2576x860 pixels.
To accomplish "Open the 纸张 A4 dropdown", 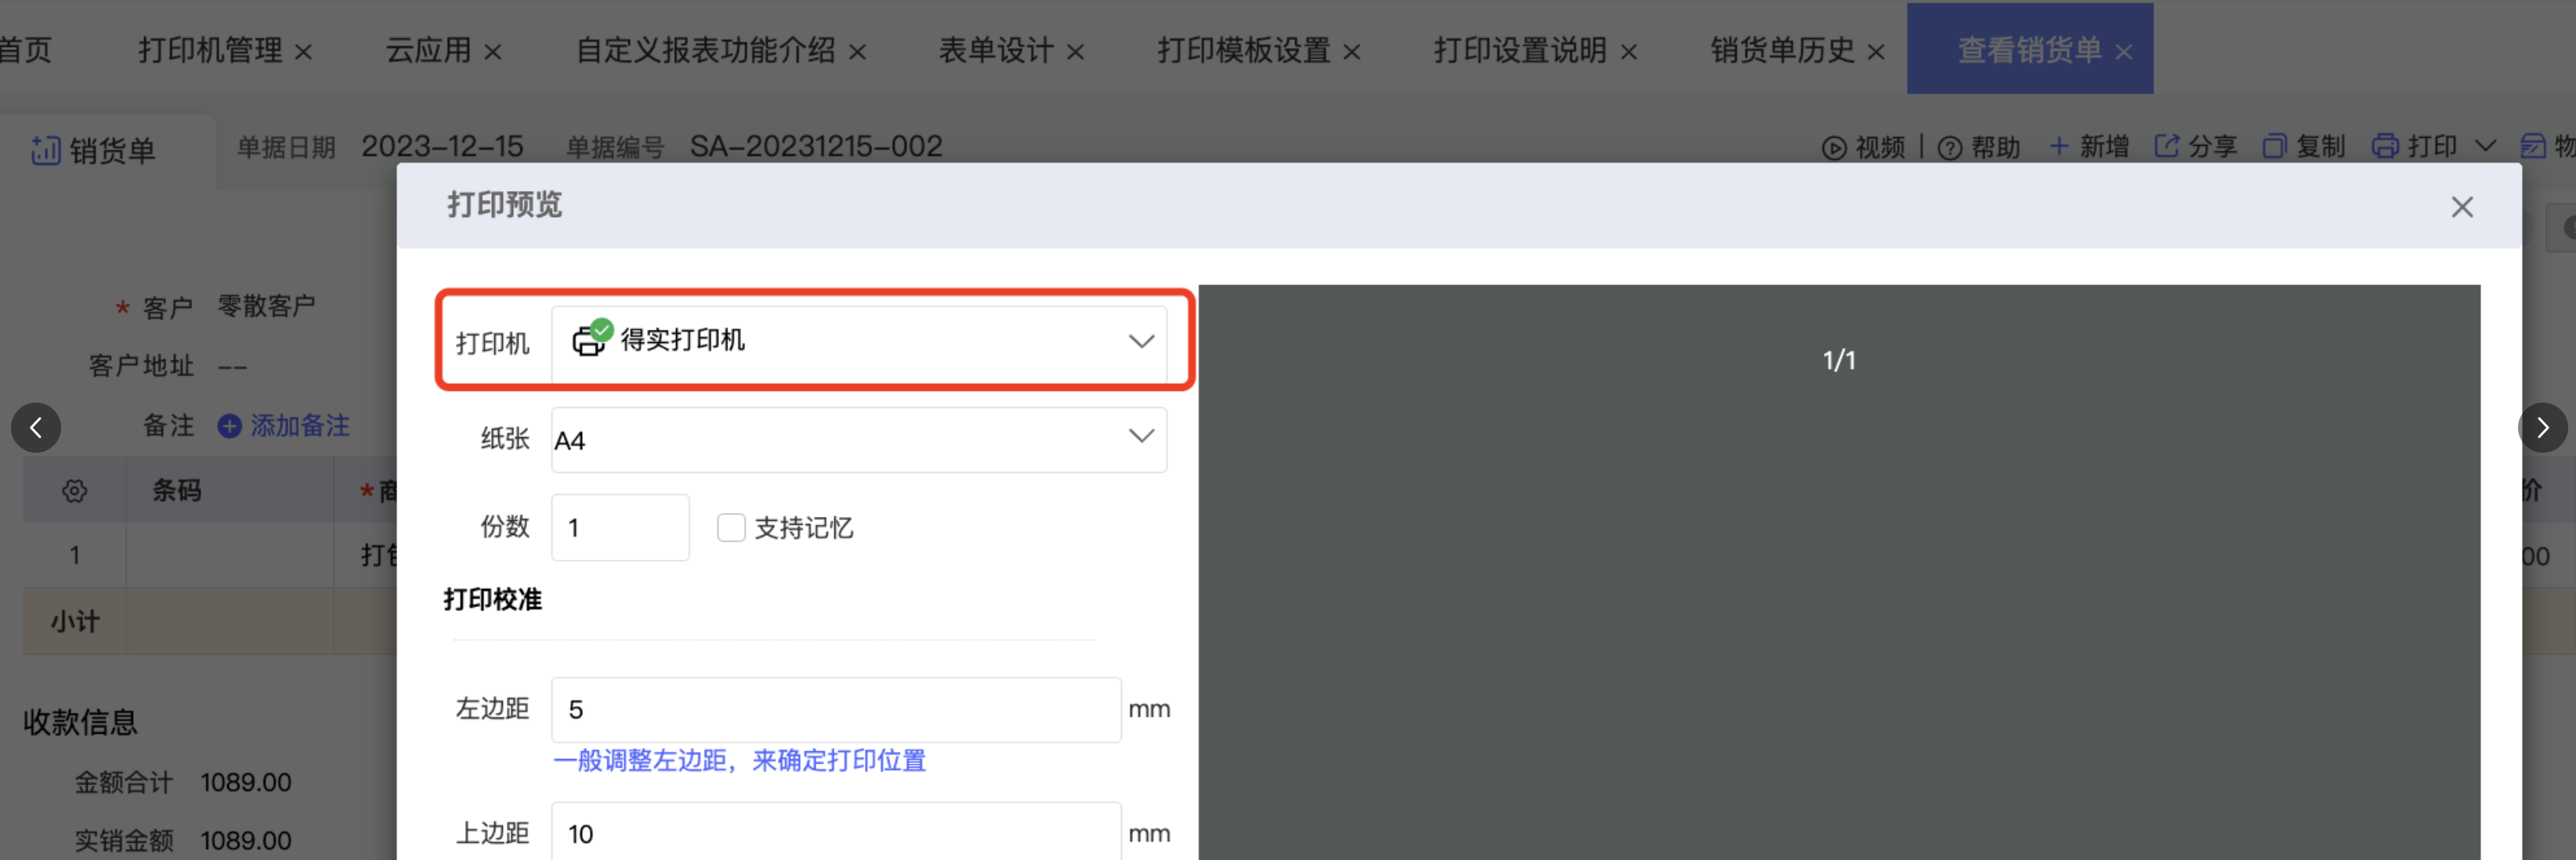I will (x=859, y=439).
